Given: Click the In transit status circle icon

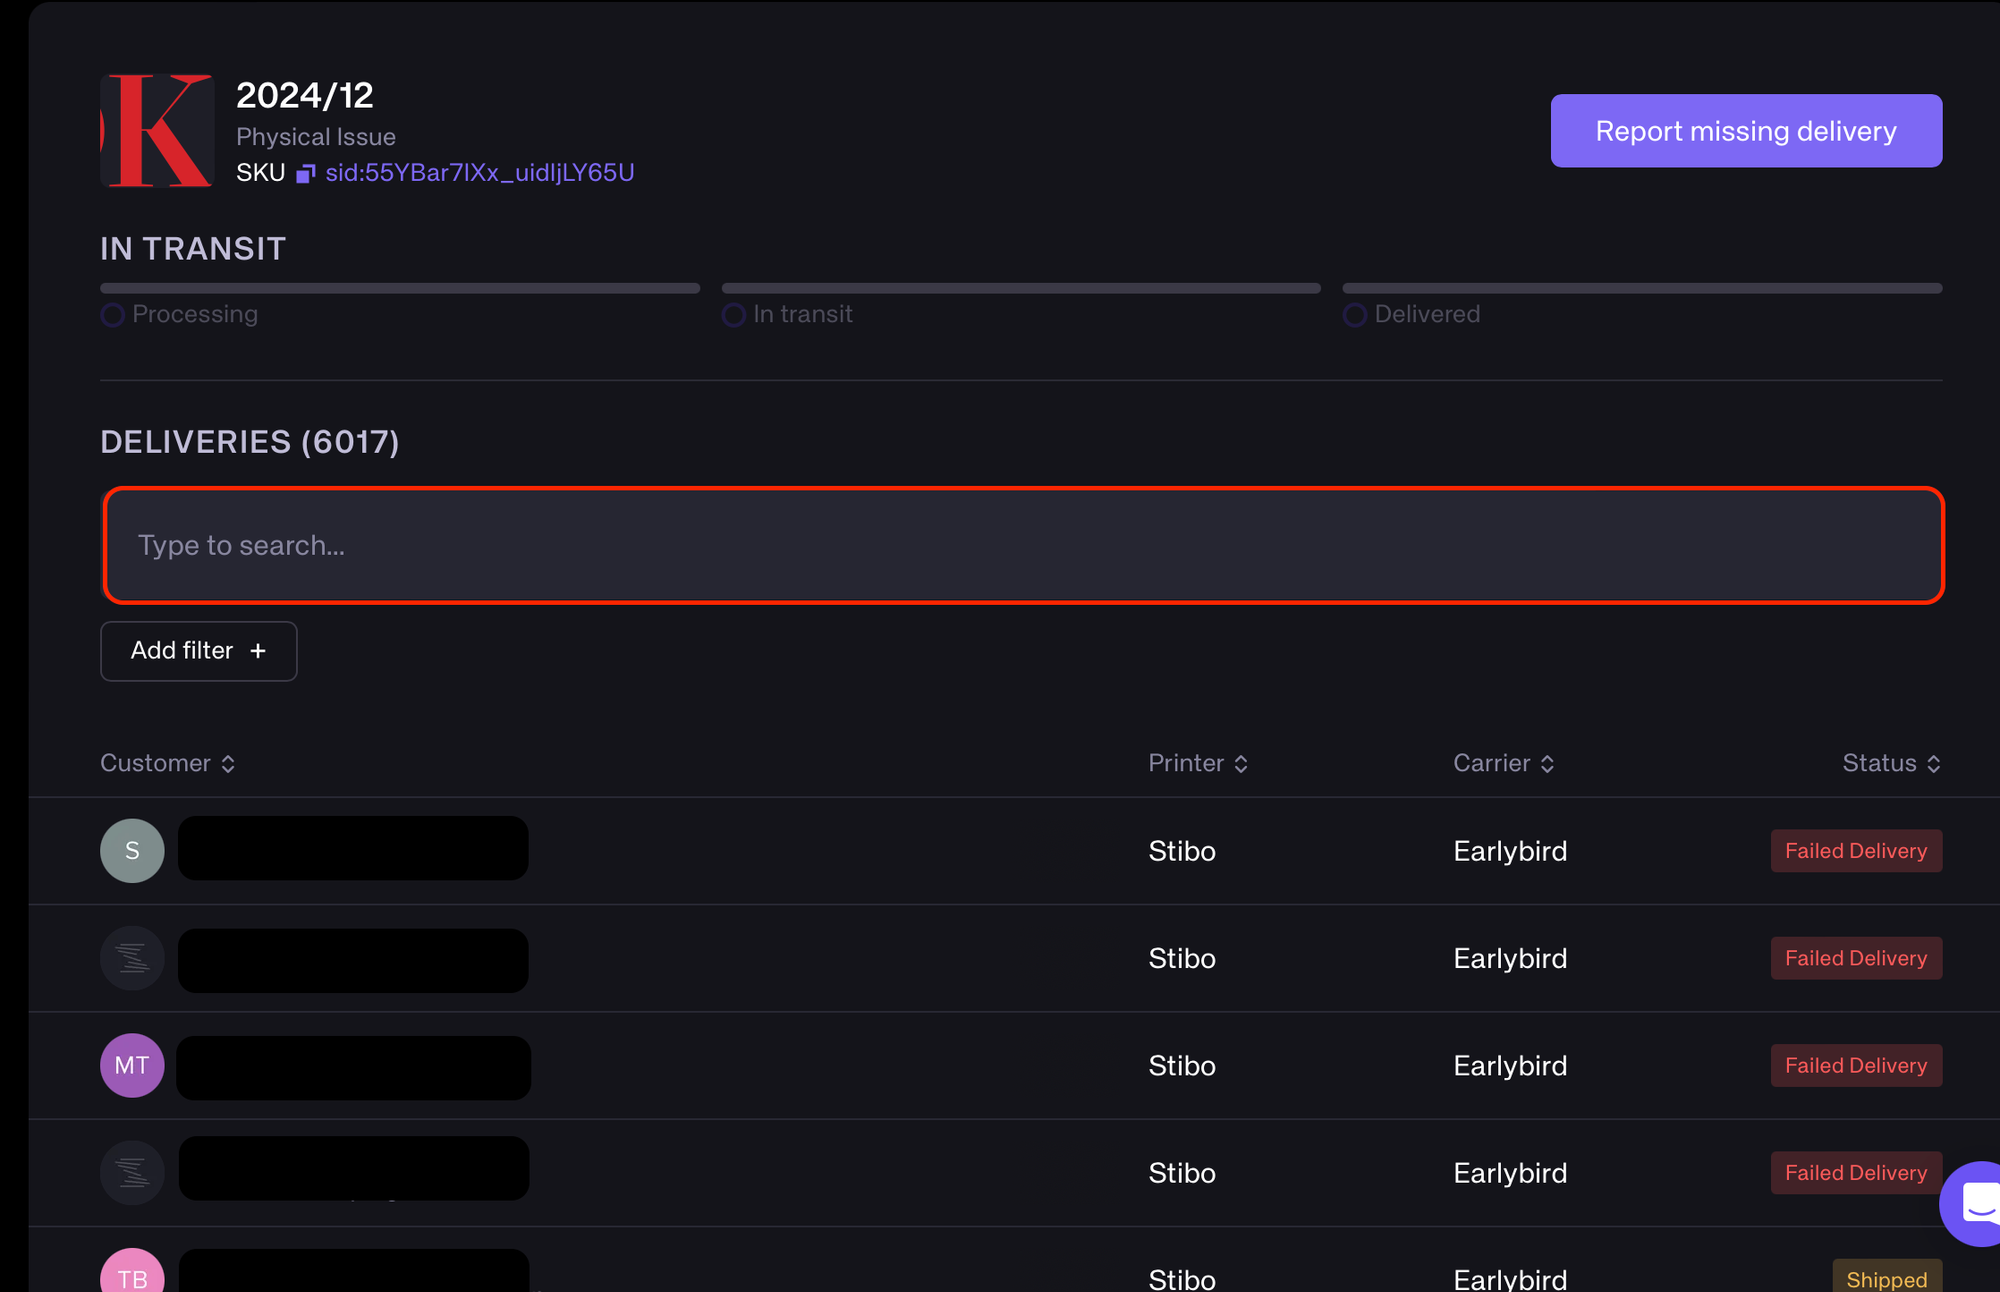Looking at the screenshot, I should [x=732, y=314].
